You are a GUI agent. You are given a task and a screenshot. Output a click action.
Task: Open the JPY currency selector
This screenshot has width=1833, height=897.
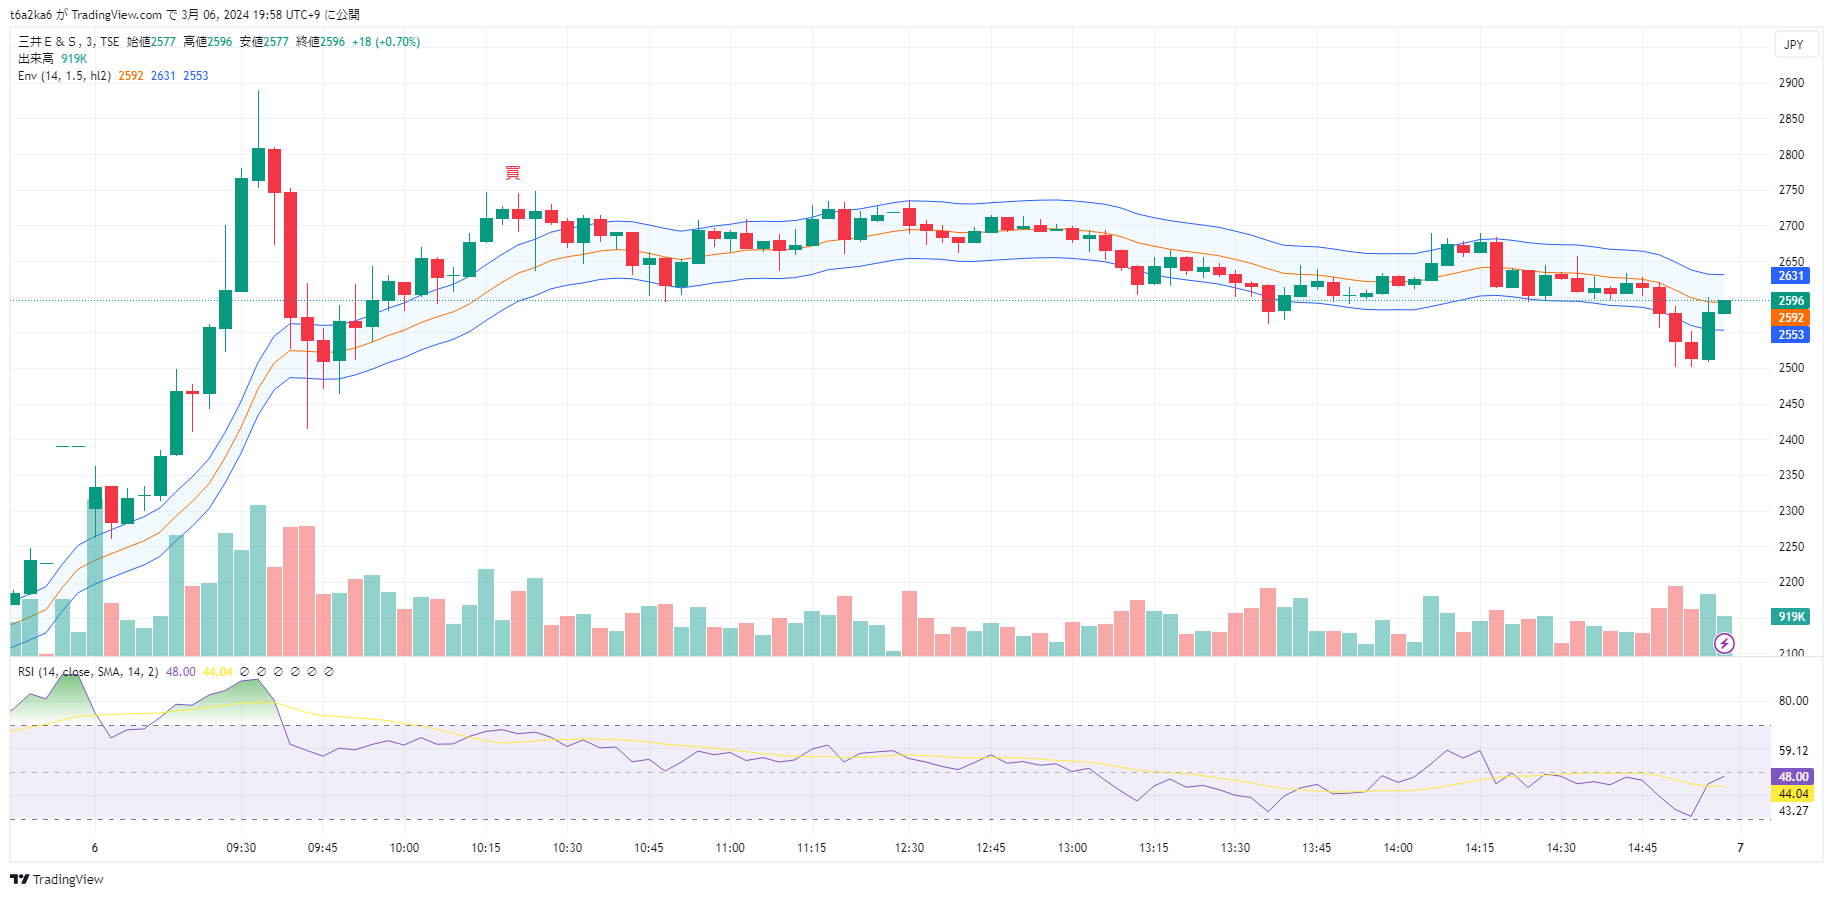[1793, 44]
